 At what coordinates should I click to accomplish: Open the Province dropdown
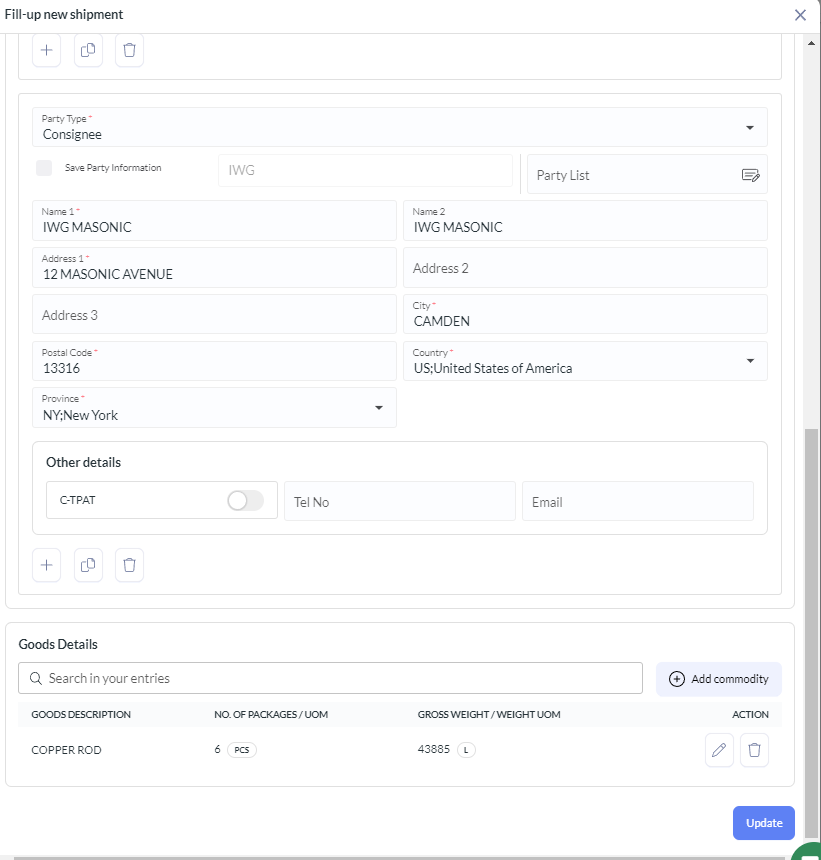(379, 408)
